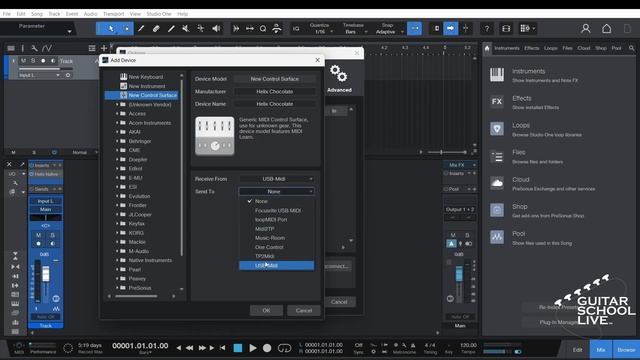The width and height of the screenshot is (640, 360).
Task: Click the Browse button at bottom
Action: tap(626, 350)
